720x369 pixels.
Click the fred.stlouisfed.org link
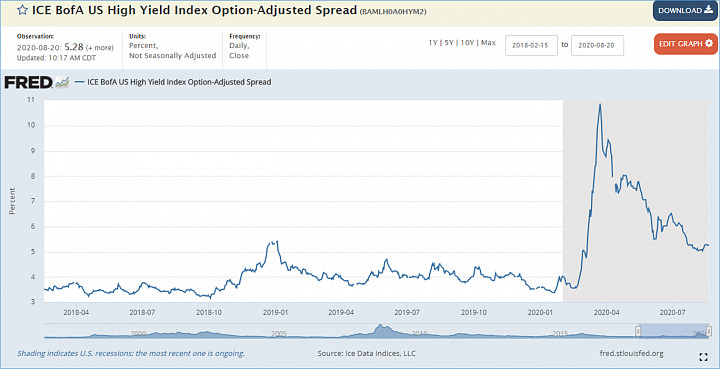point(631,353)
